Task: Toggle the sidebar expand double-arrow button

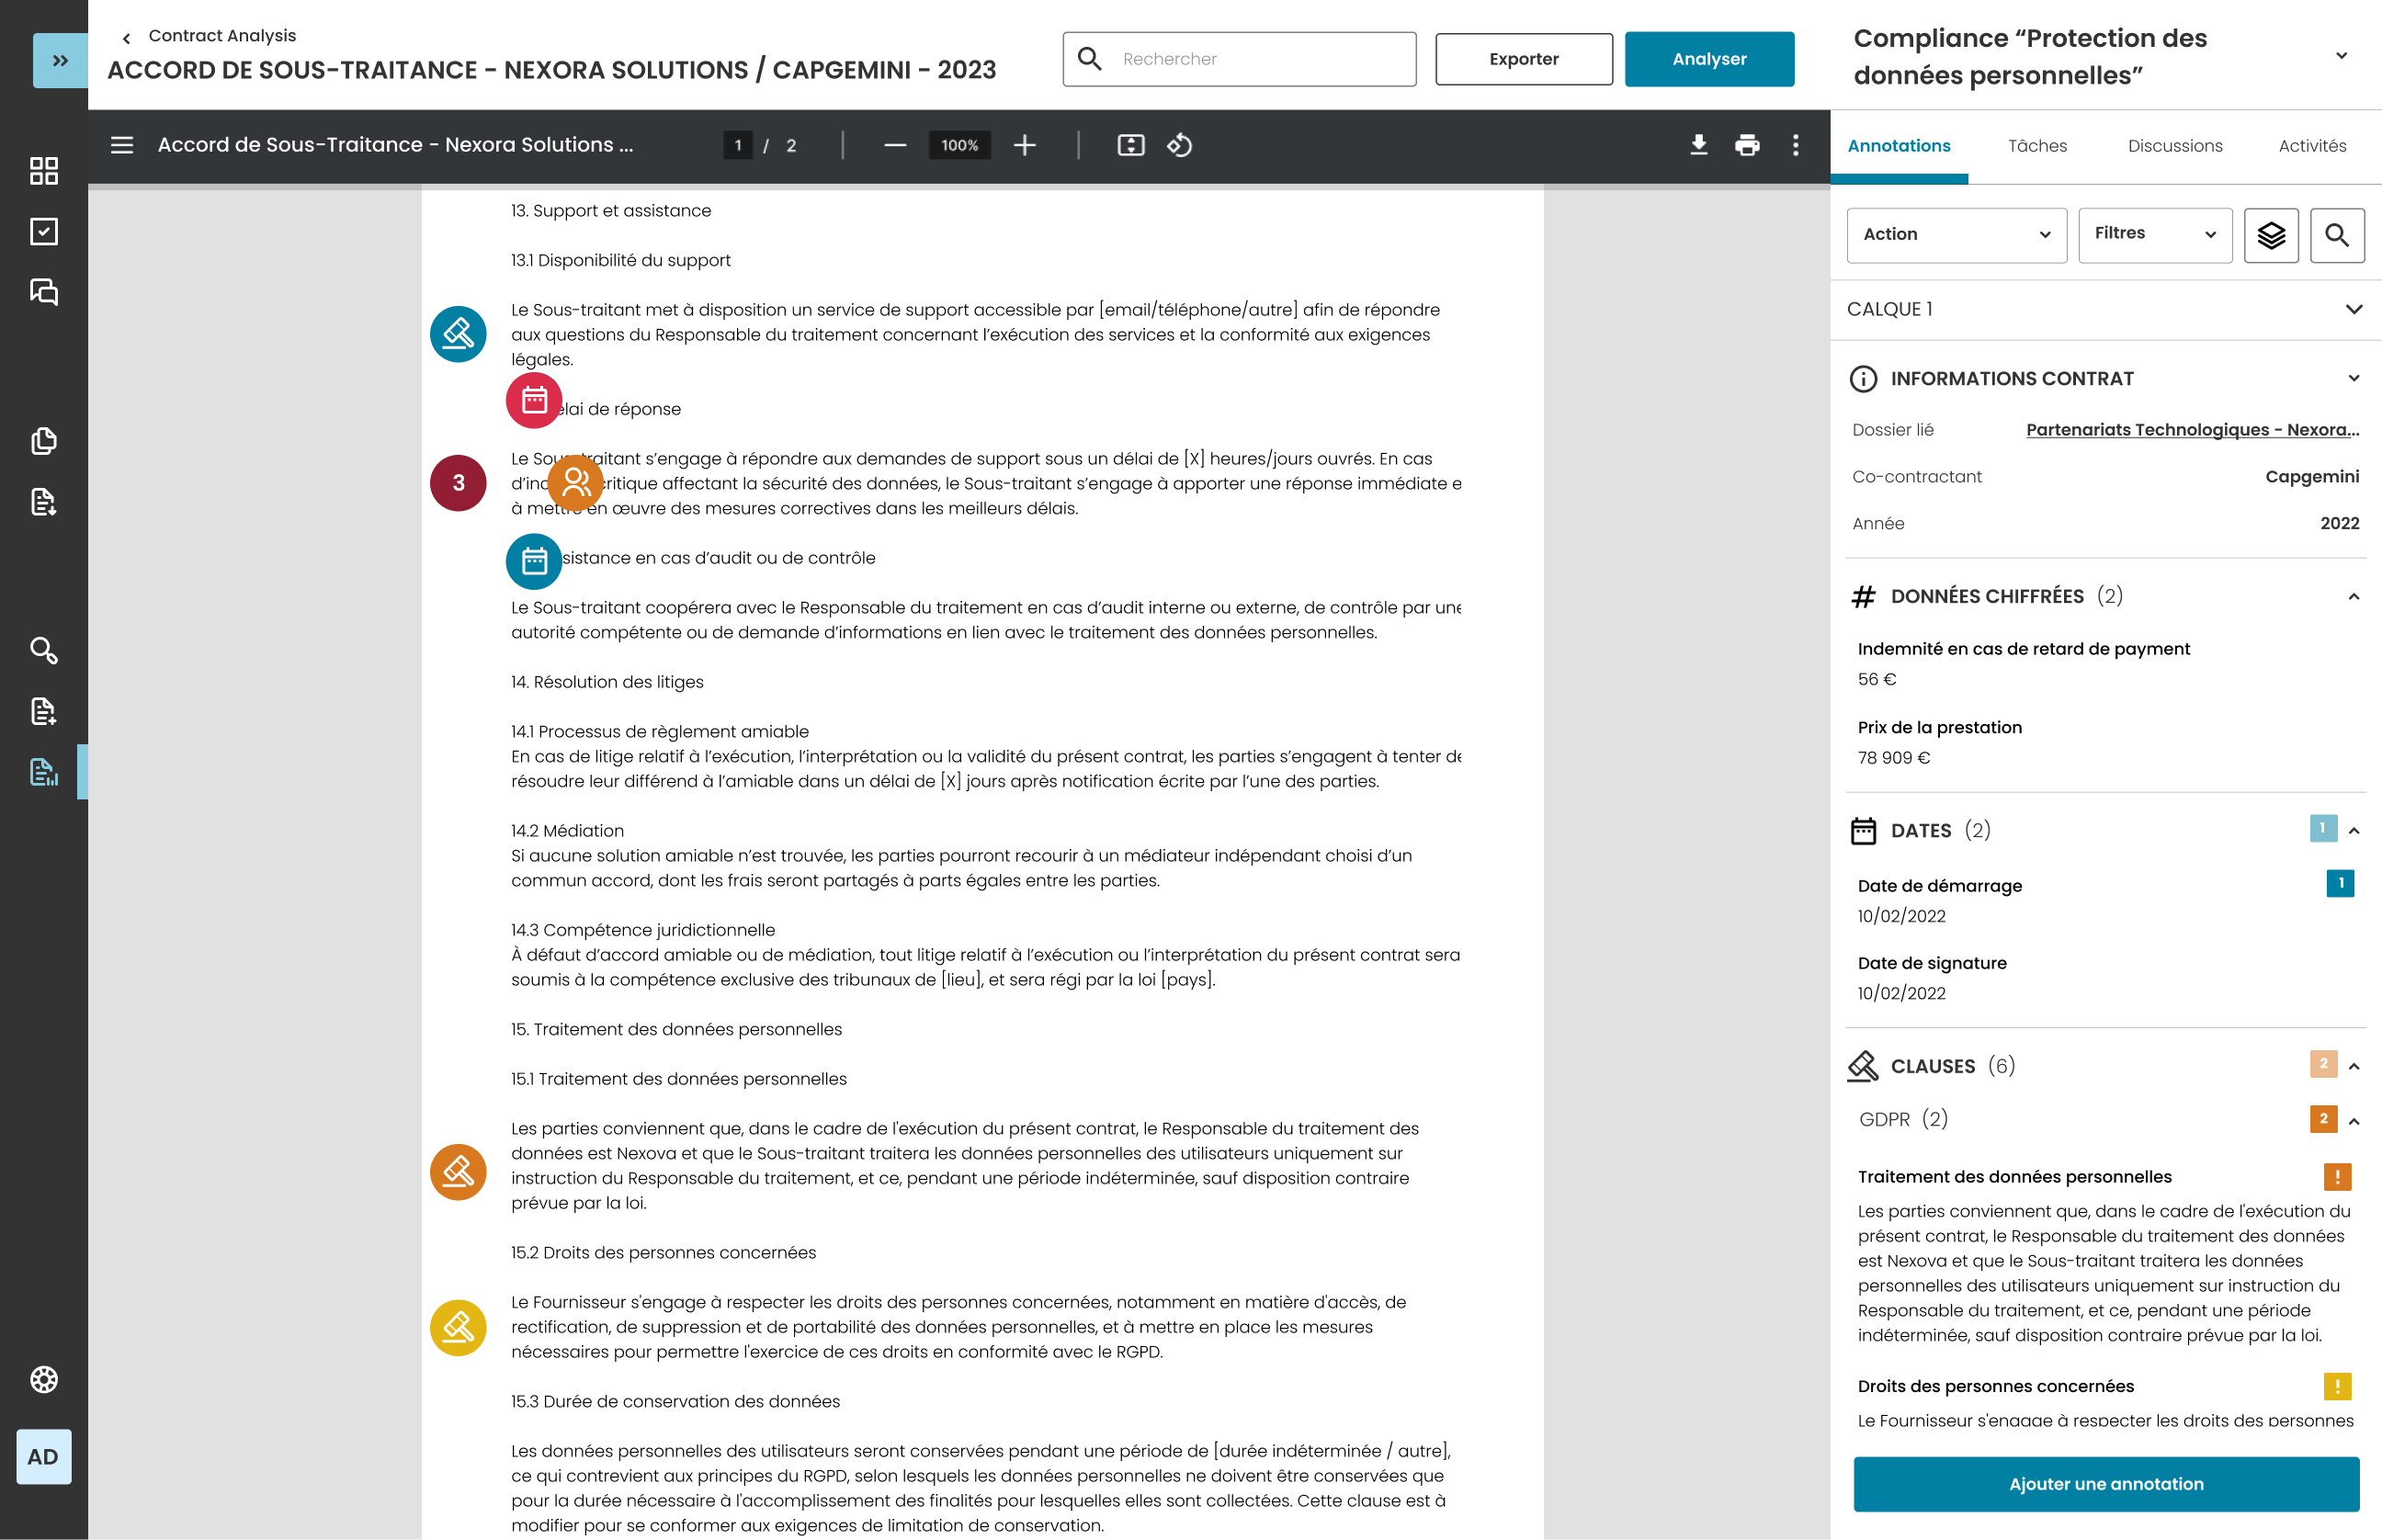Action: tap(60, 60)
